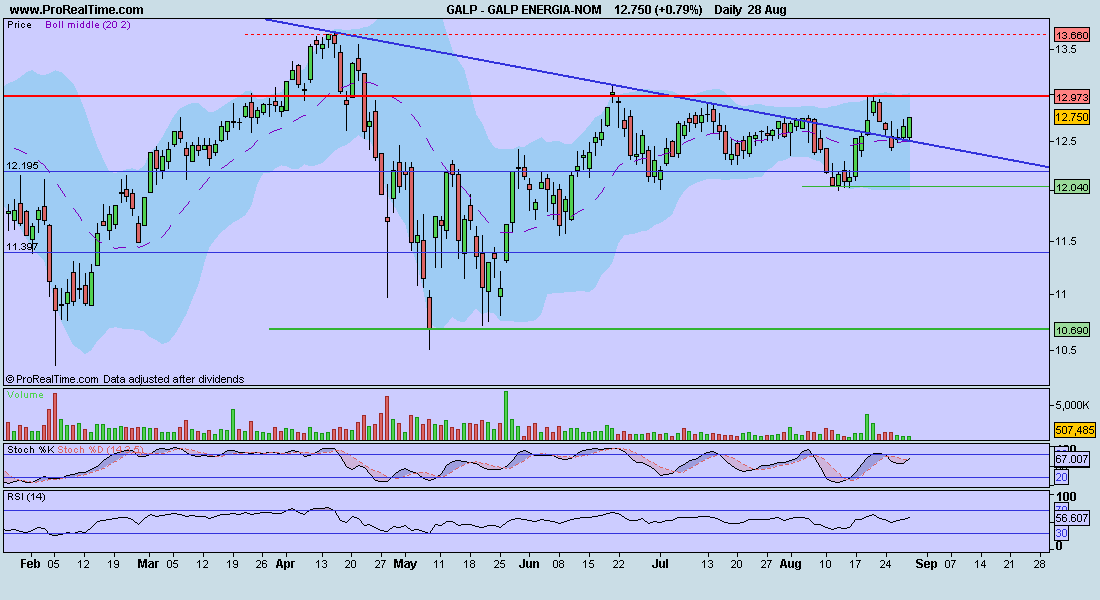This screenshot has width=1100, height=600.
Task: Click the RSI 30 level tag
Action: [1061, 533]
